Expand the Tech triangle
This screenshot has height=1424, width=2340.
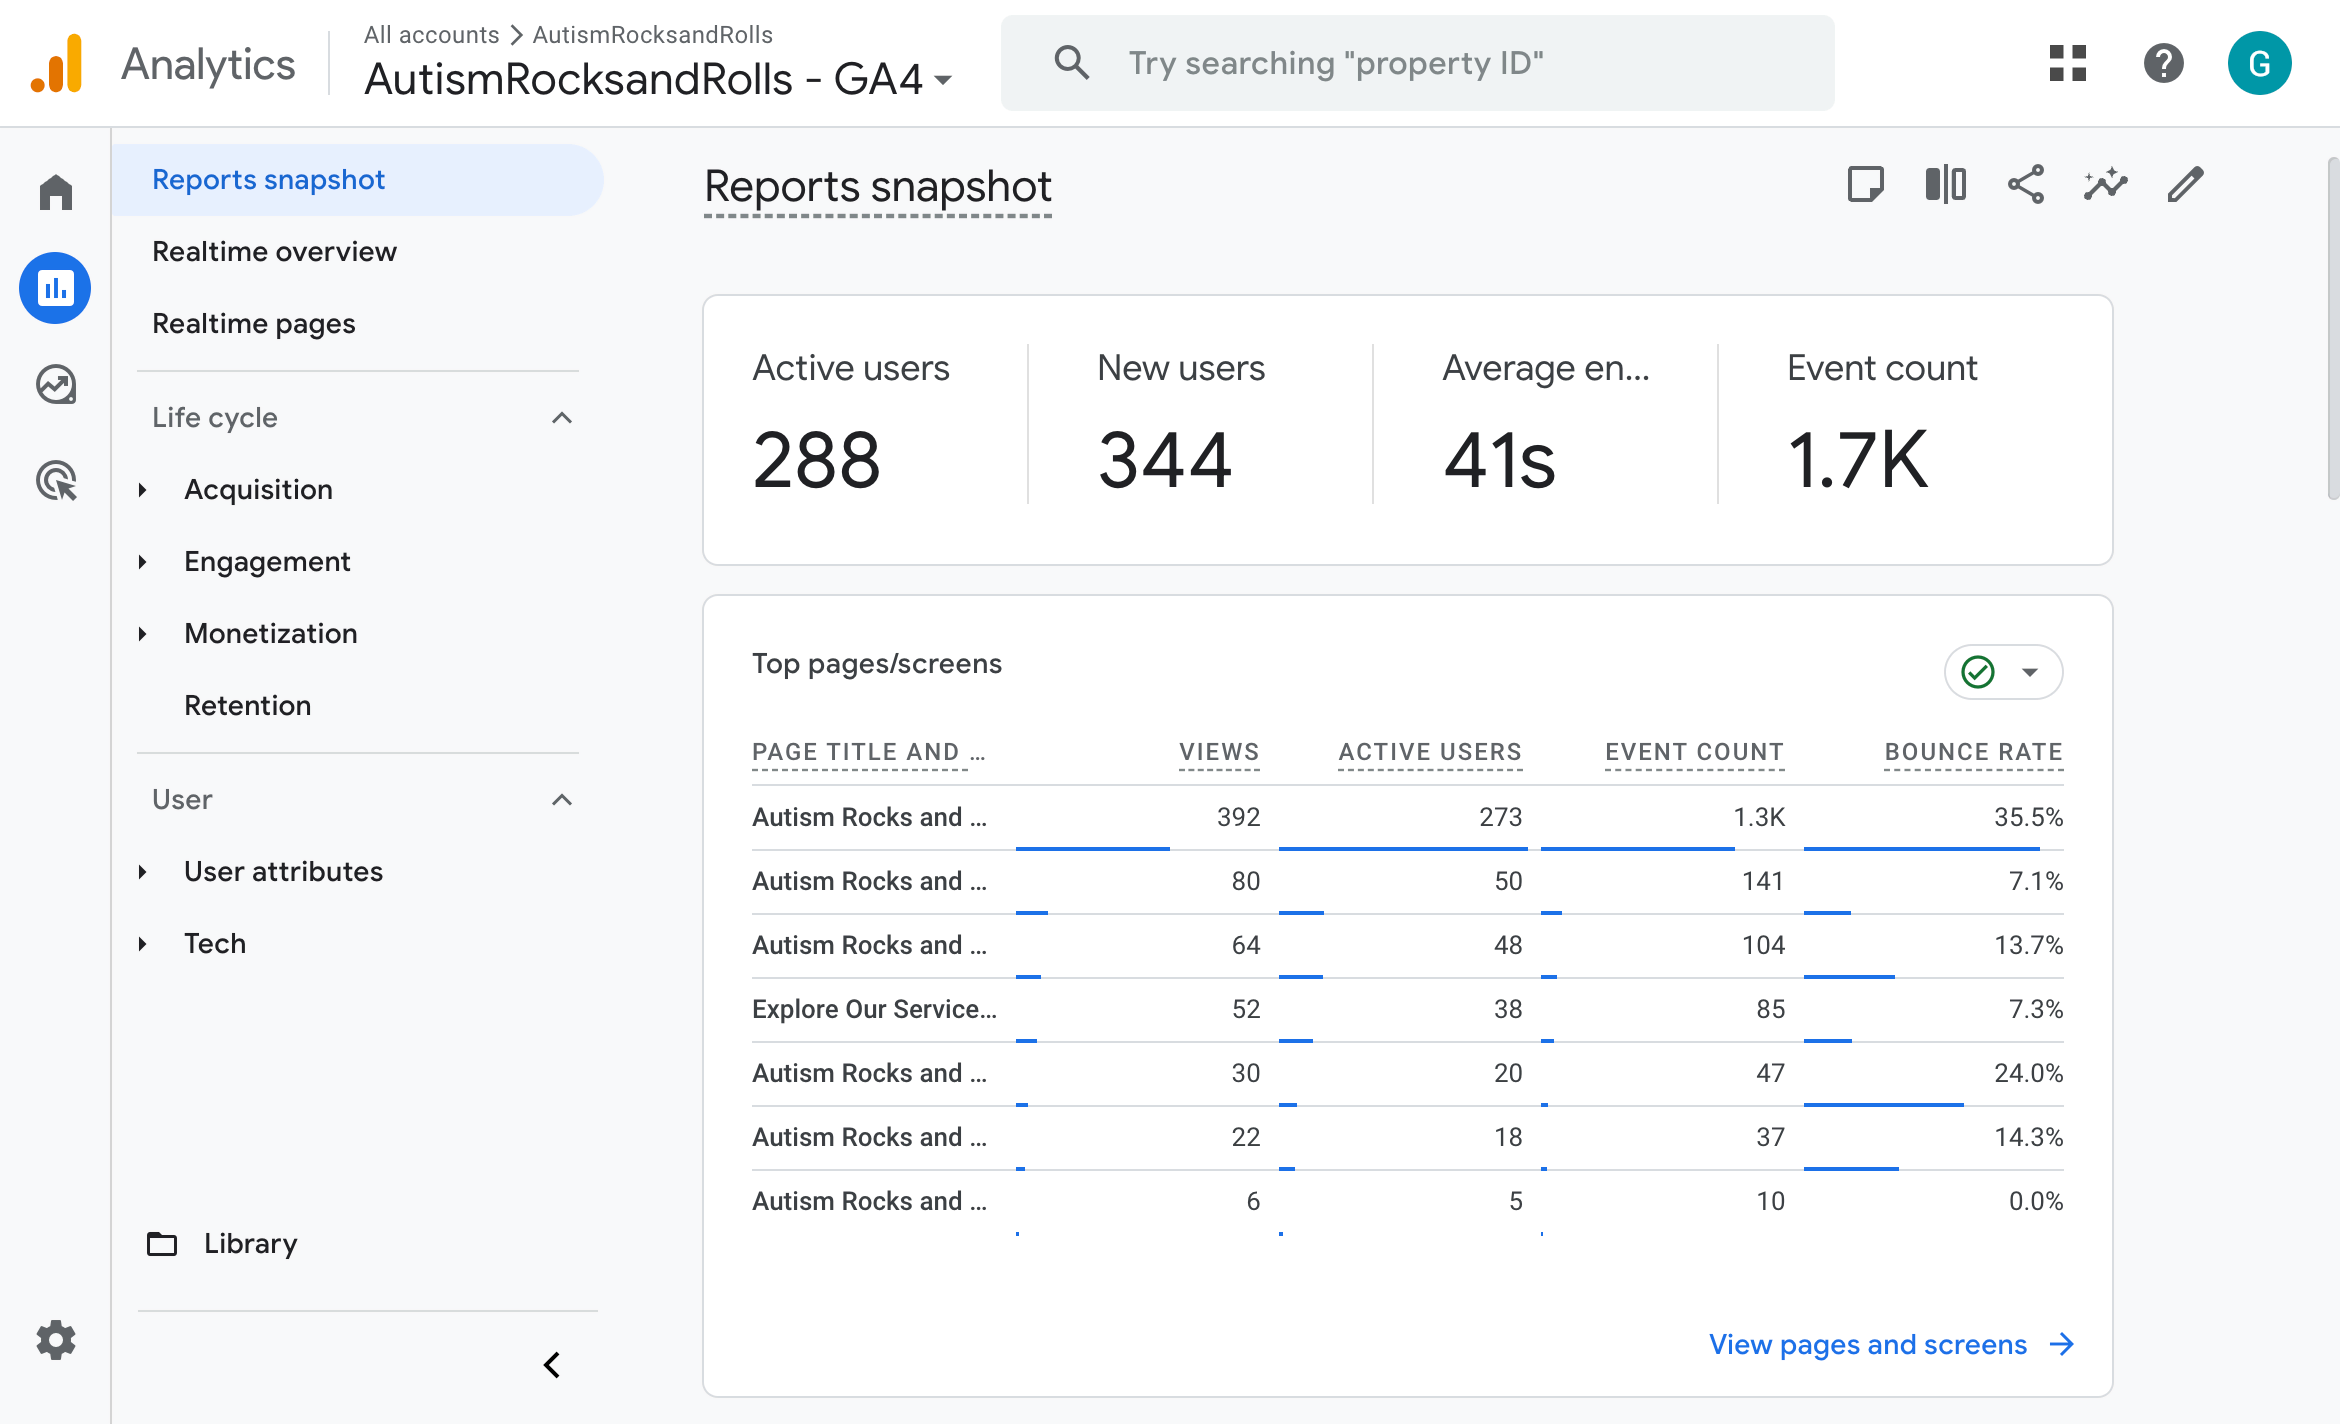[143, 944]
